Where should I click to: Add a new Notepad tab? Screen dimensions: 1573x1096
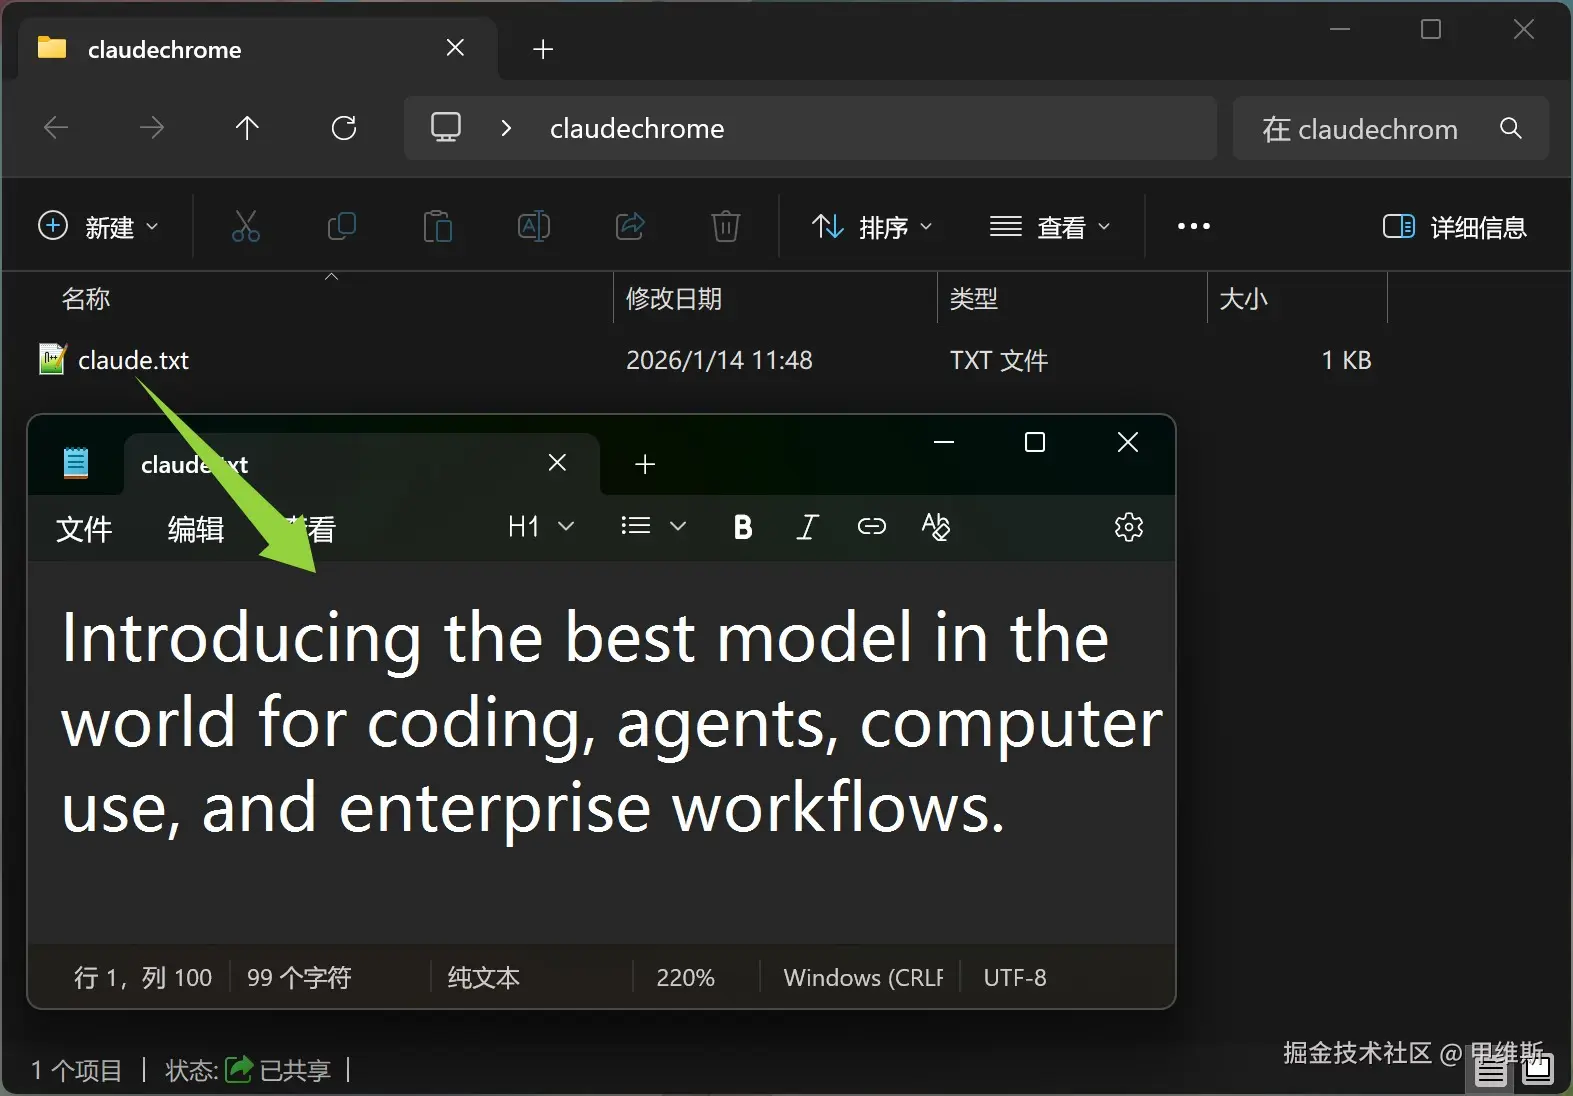coord(645,464)
